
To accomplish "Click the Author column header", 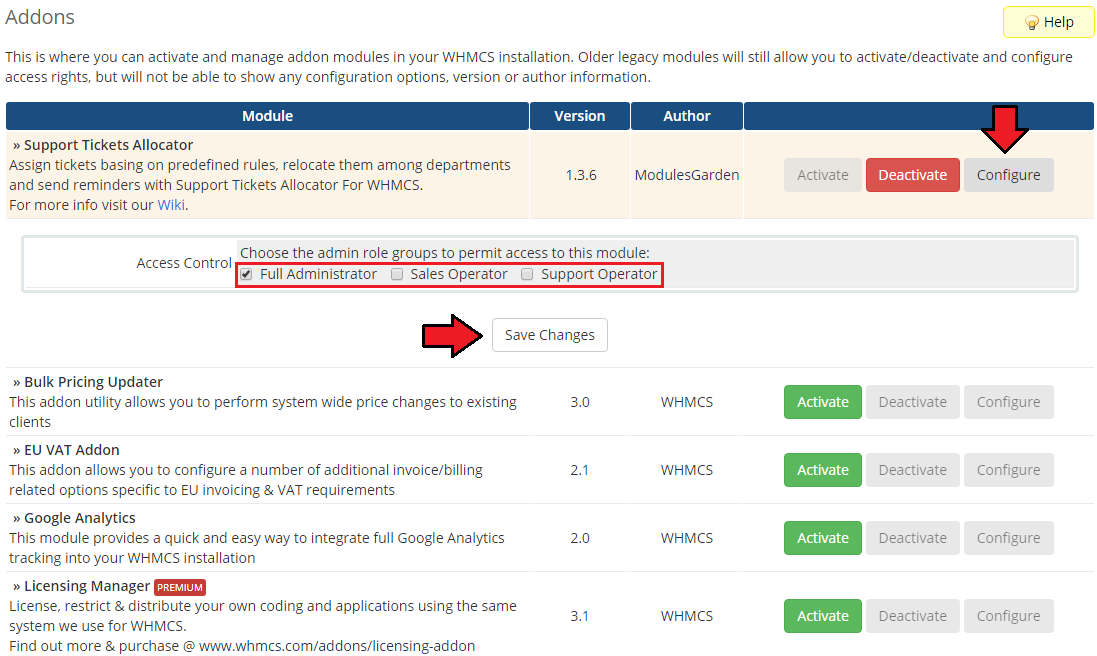I will pyautogui.click(x=687, y=116).
